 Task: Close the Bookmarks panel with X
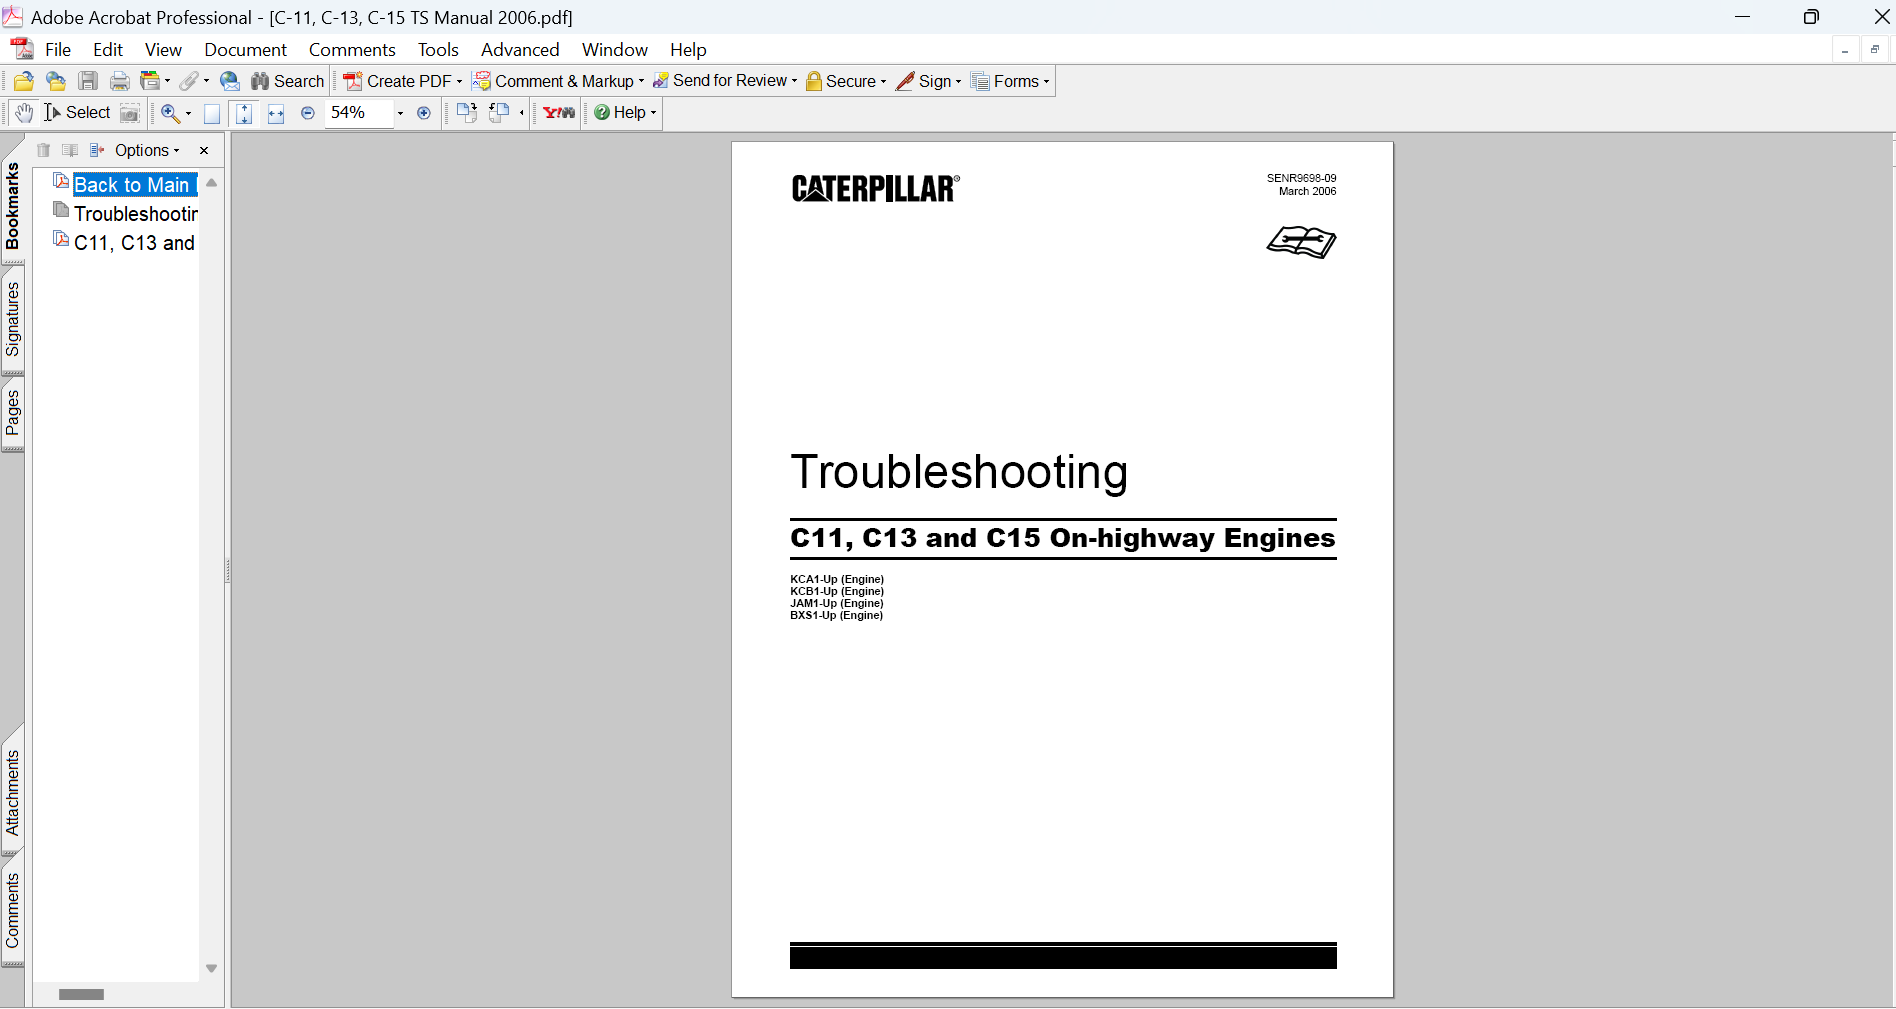coord(204,150)
